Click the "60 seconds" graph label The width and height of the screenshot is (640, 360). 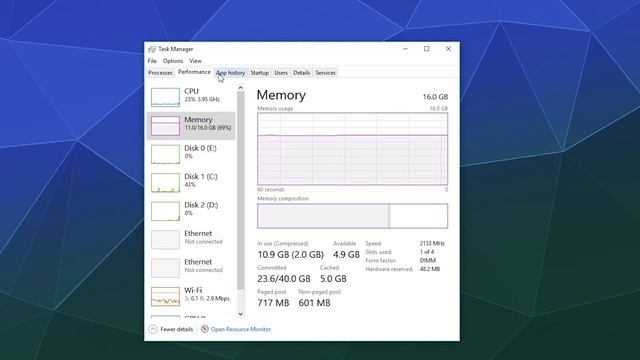(271, 190)
